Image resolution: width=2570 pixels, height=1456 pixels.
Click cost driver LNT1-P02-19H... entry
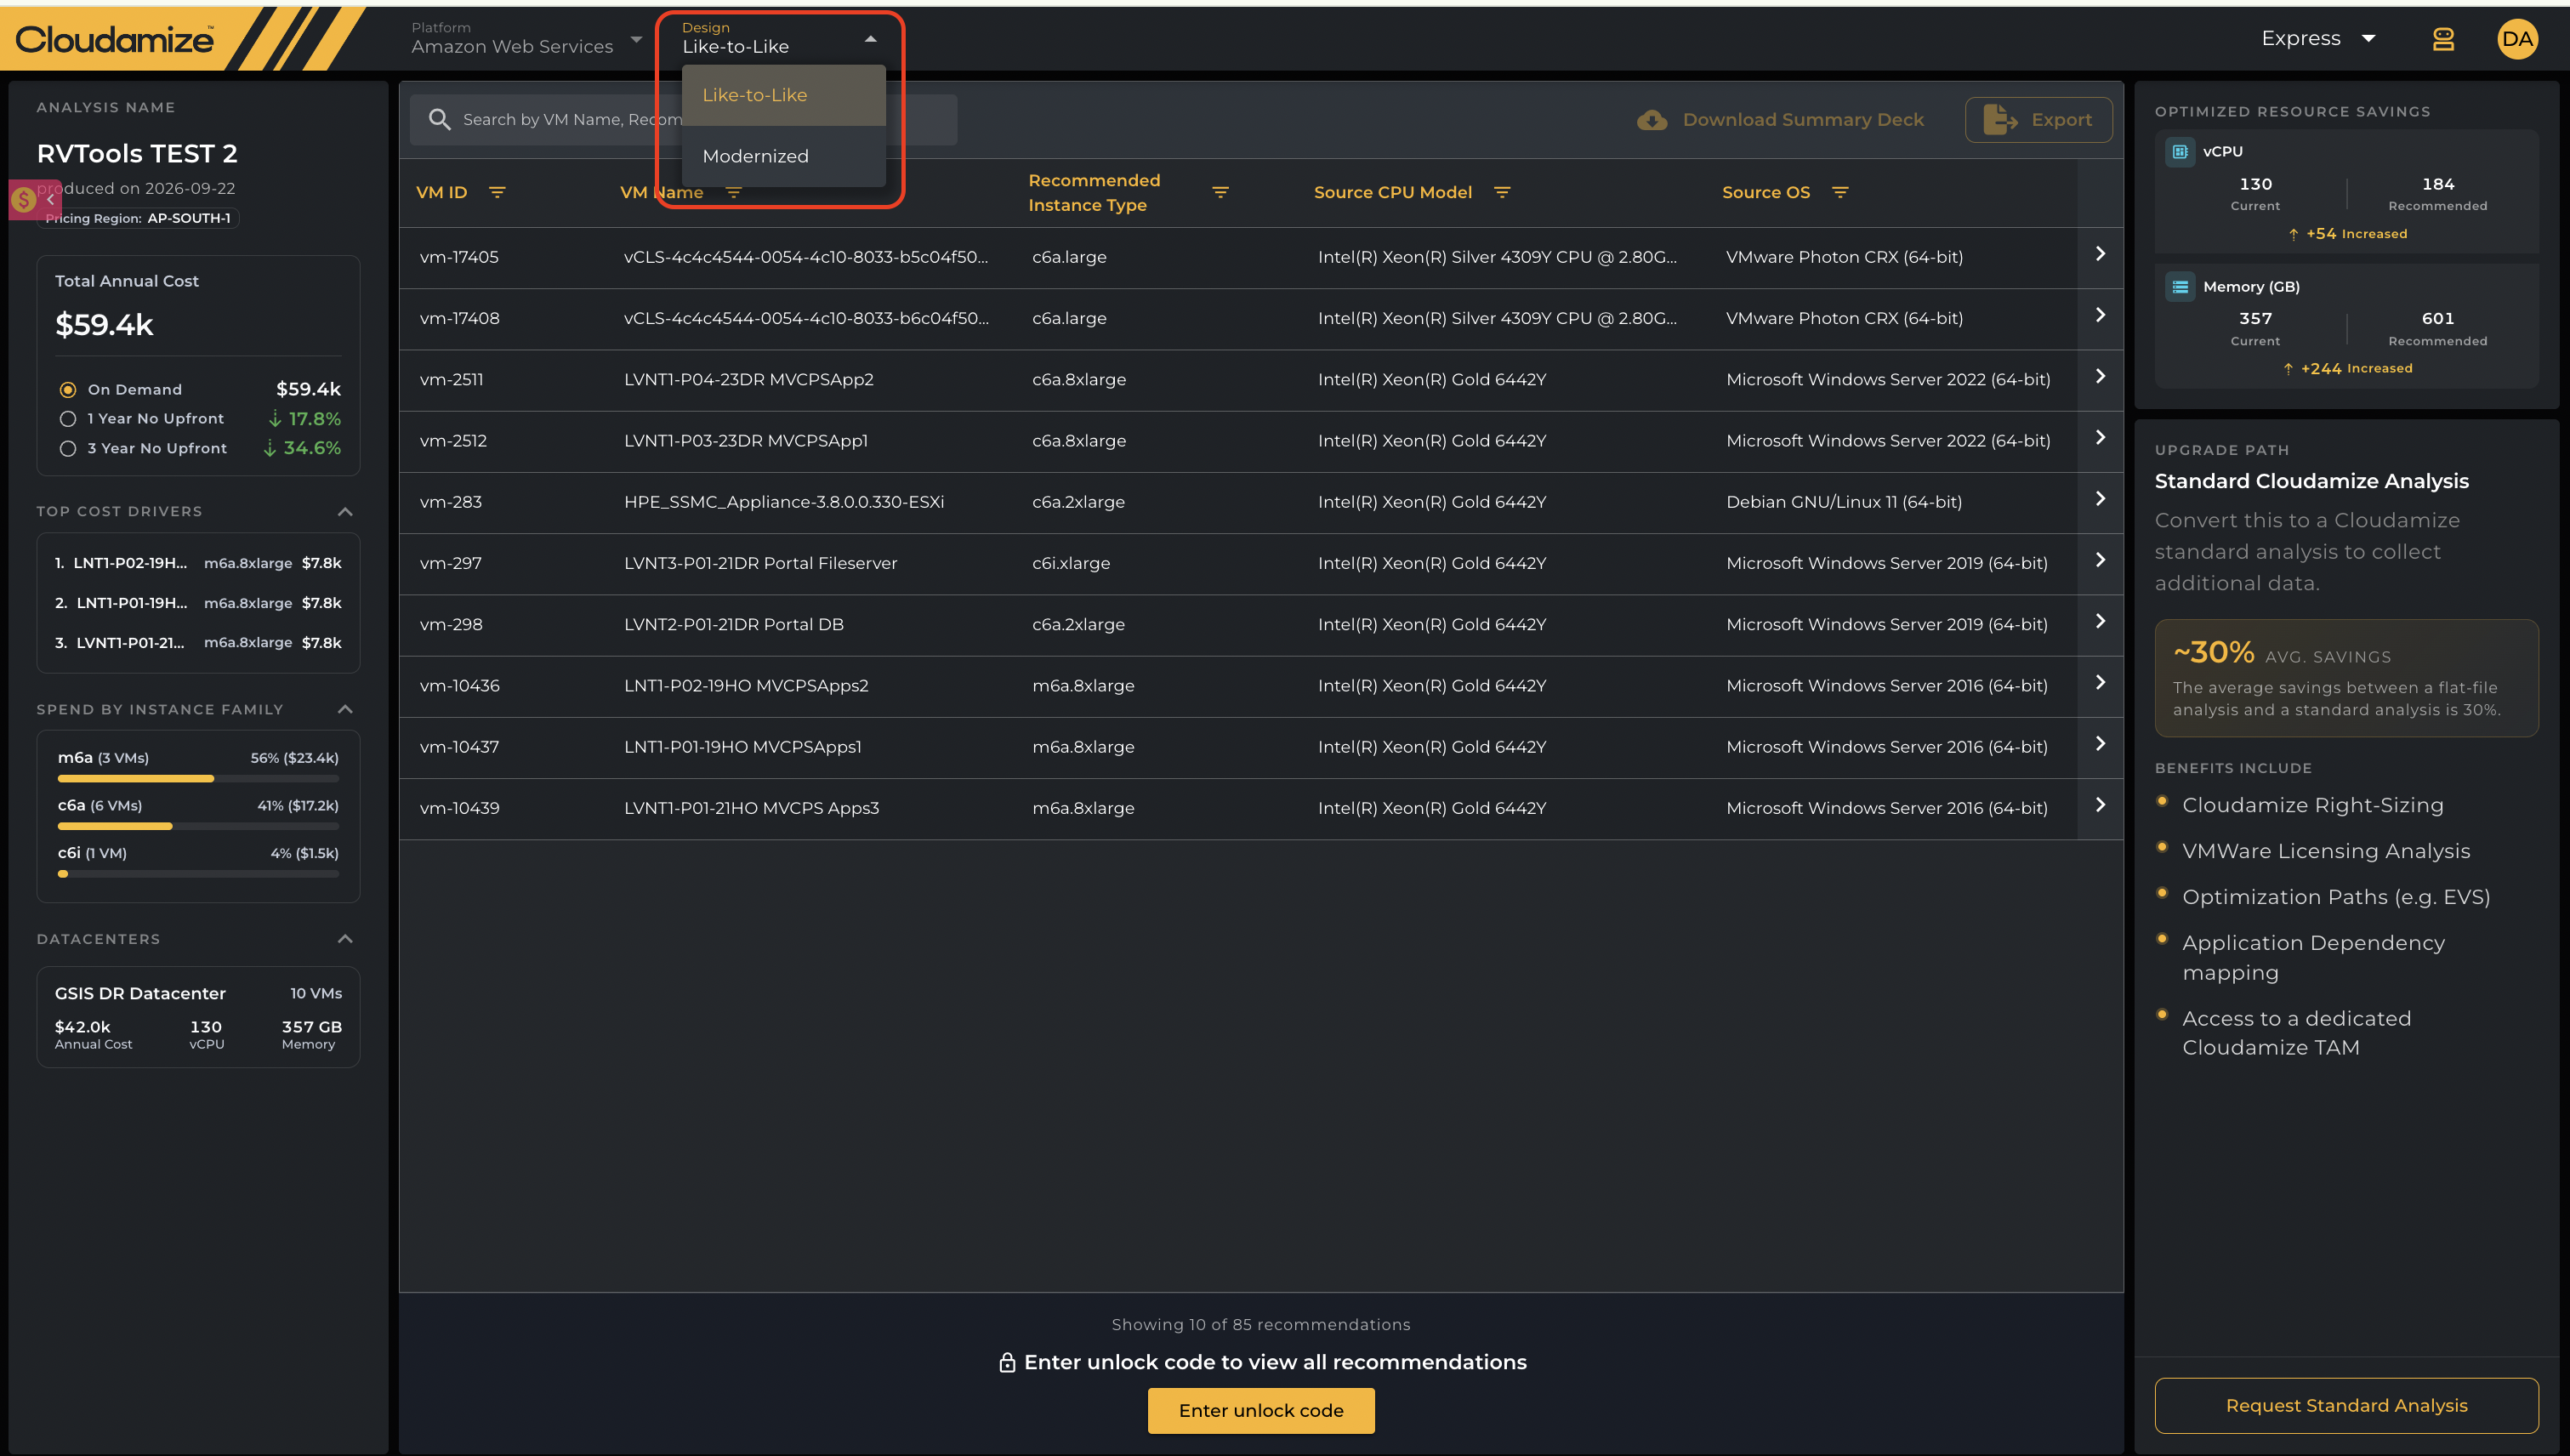pos(198,563)
